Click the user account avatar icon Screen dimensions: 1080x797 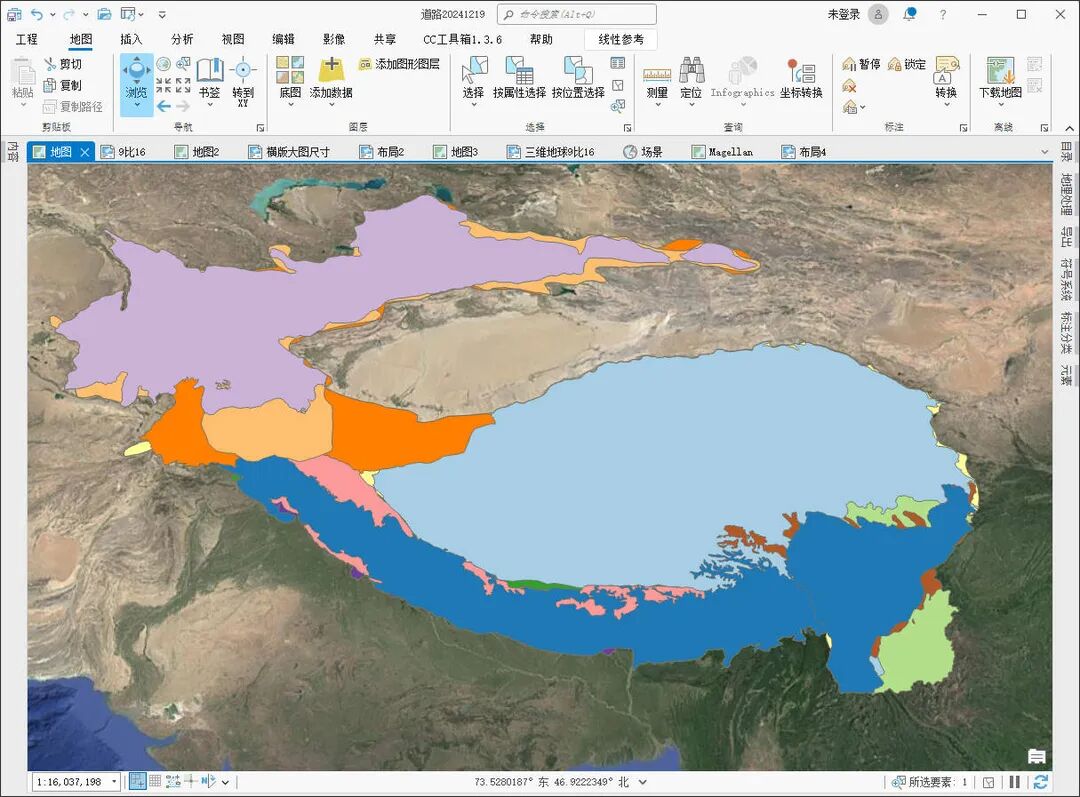pos(878,14)
